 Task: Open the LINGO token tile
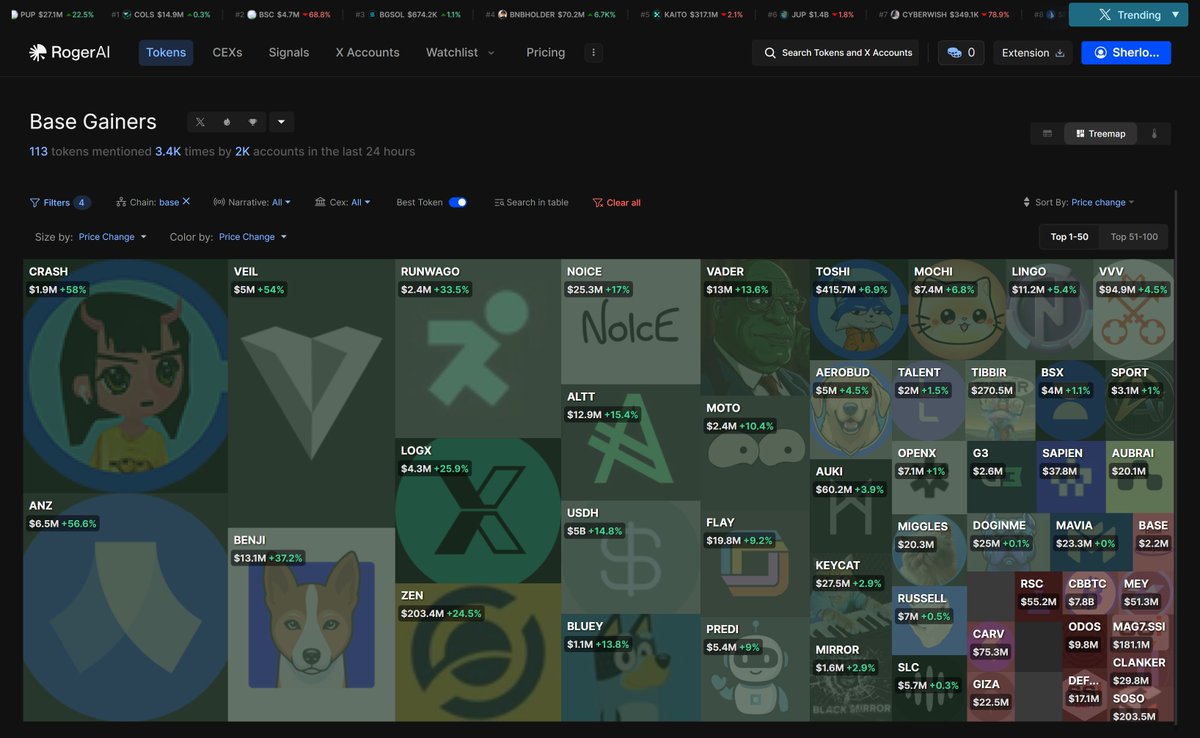[x=1049, y=310]
